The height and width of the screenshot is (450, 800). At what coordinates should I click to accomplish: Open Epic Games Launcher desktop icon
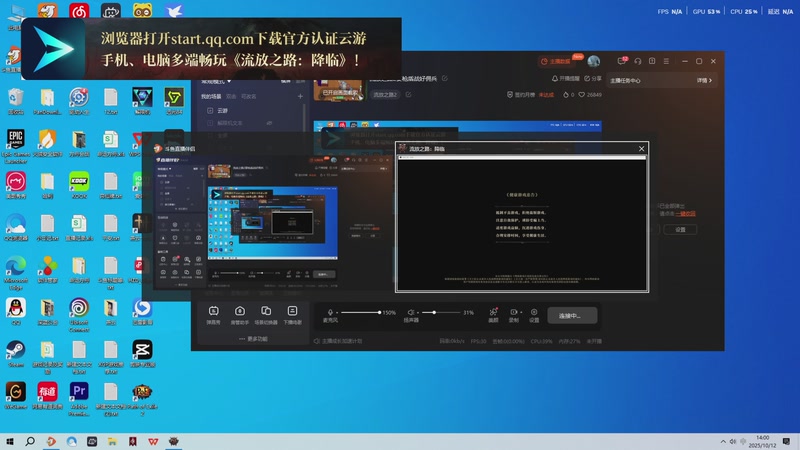[16, 146]
